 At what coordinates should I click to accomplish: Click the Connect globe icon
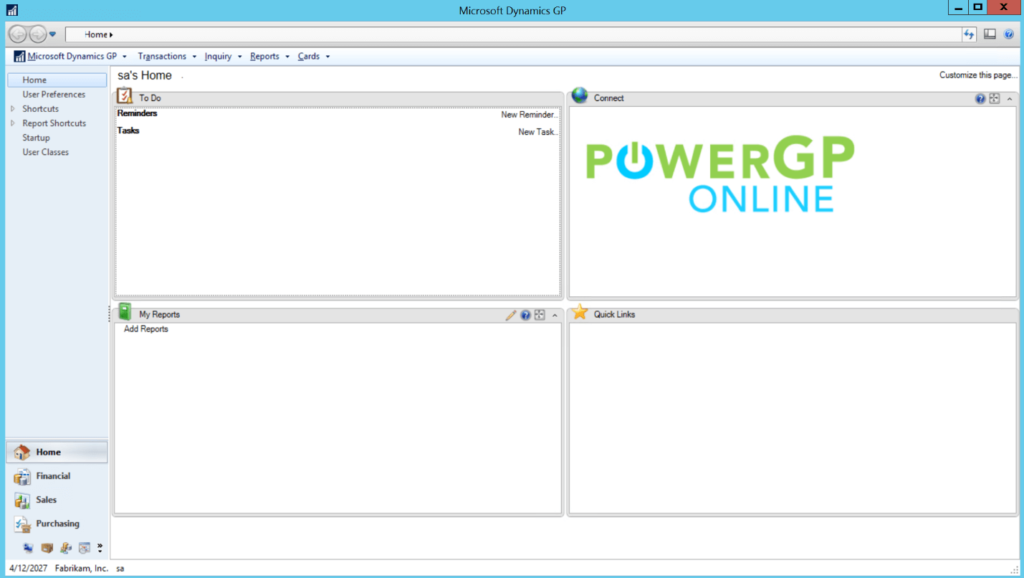(579, 96)
